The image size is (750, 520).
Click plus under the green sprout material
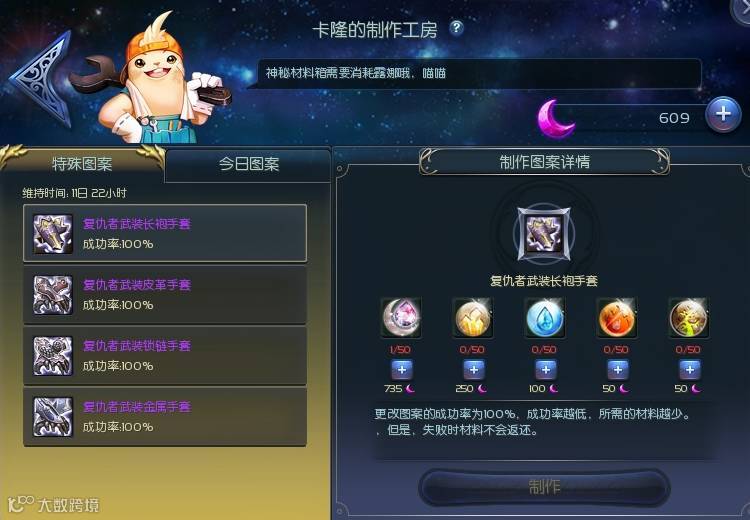pyautogui.click(x=690, y=370)
